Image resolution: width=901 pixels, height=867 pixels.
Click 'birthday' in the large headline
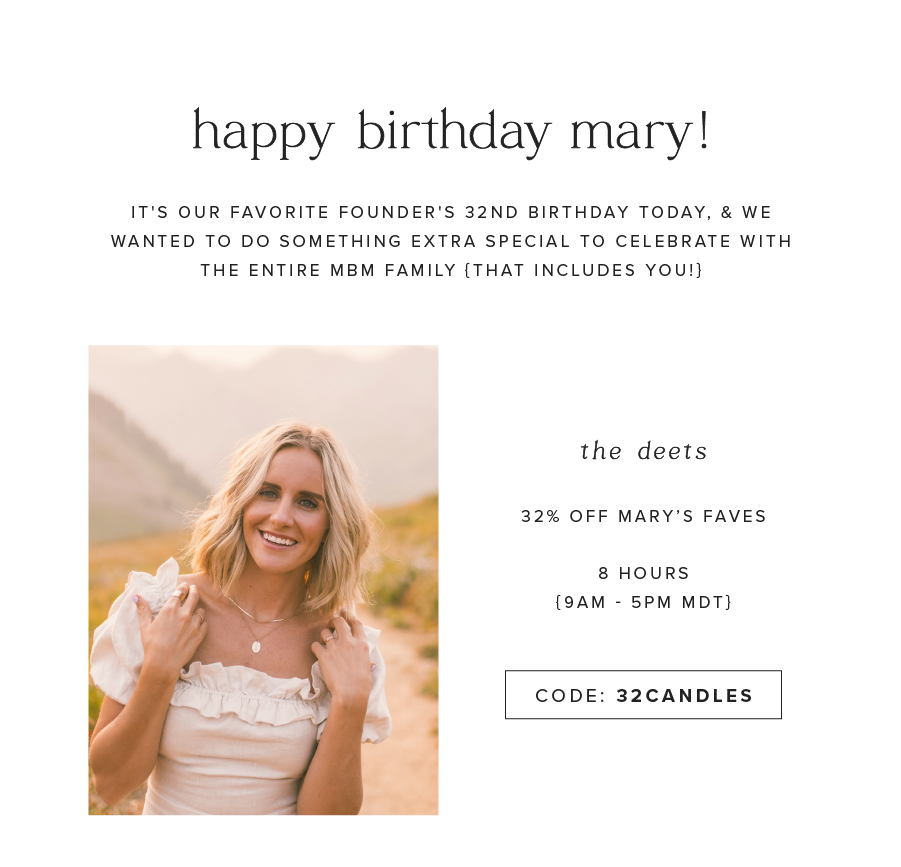[x=455, y=133]
